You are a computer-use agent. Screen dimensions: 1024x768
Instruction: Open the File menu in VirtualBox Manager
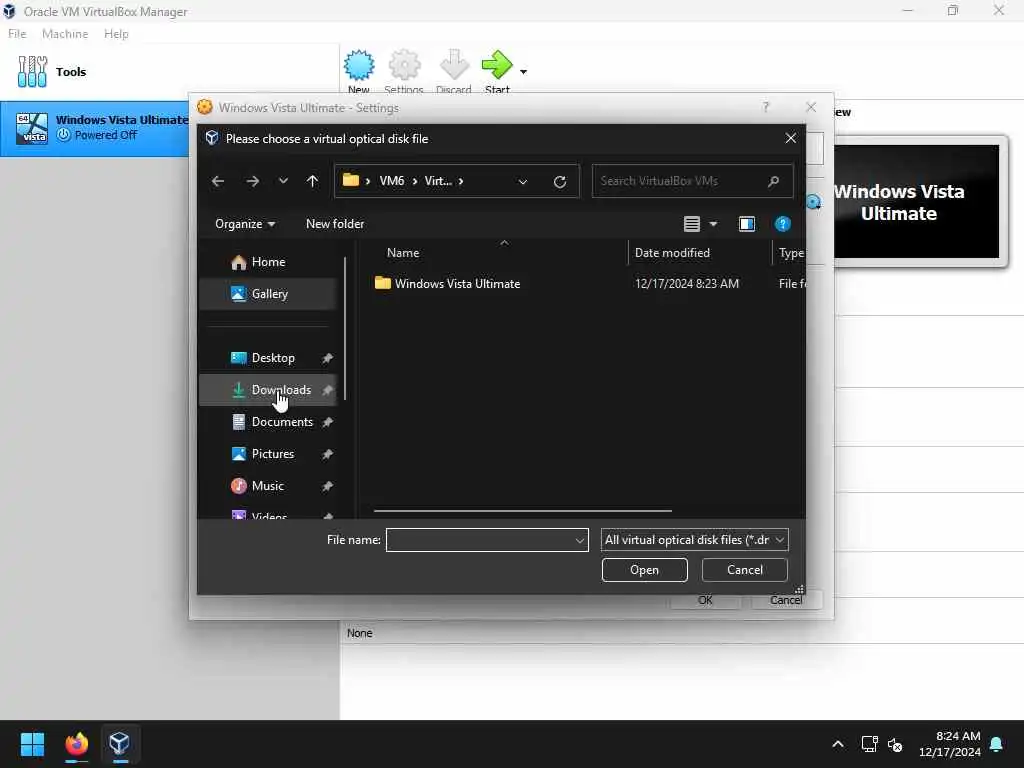point(17,34)
